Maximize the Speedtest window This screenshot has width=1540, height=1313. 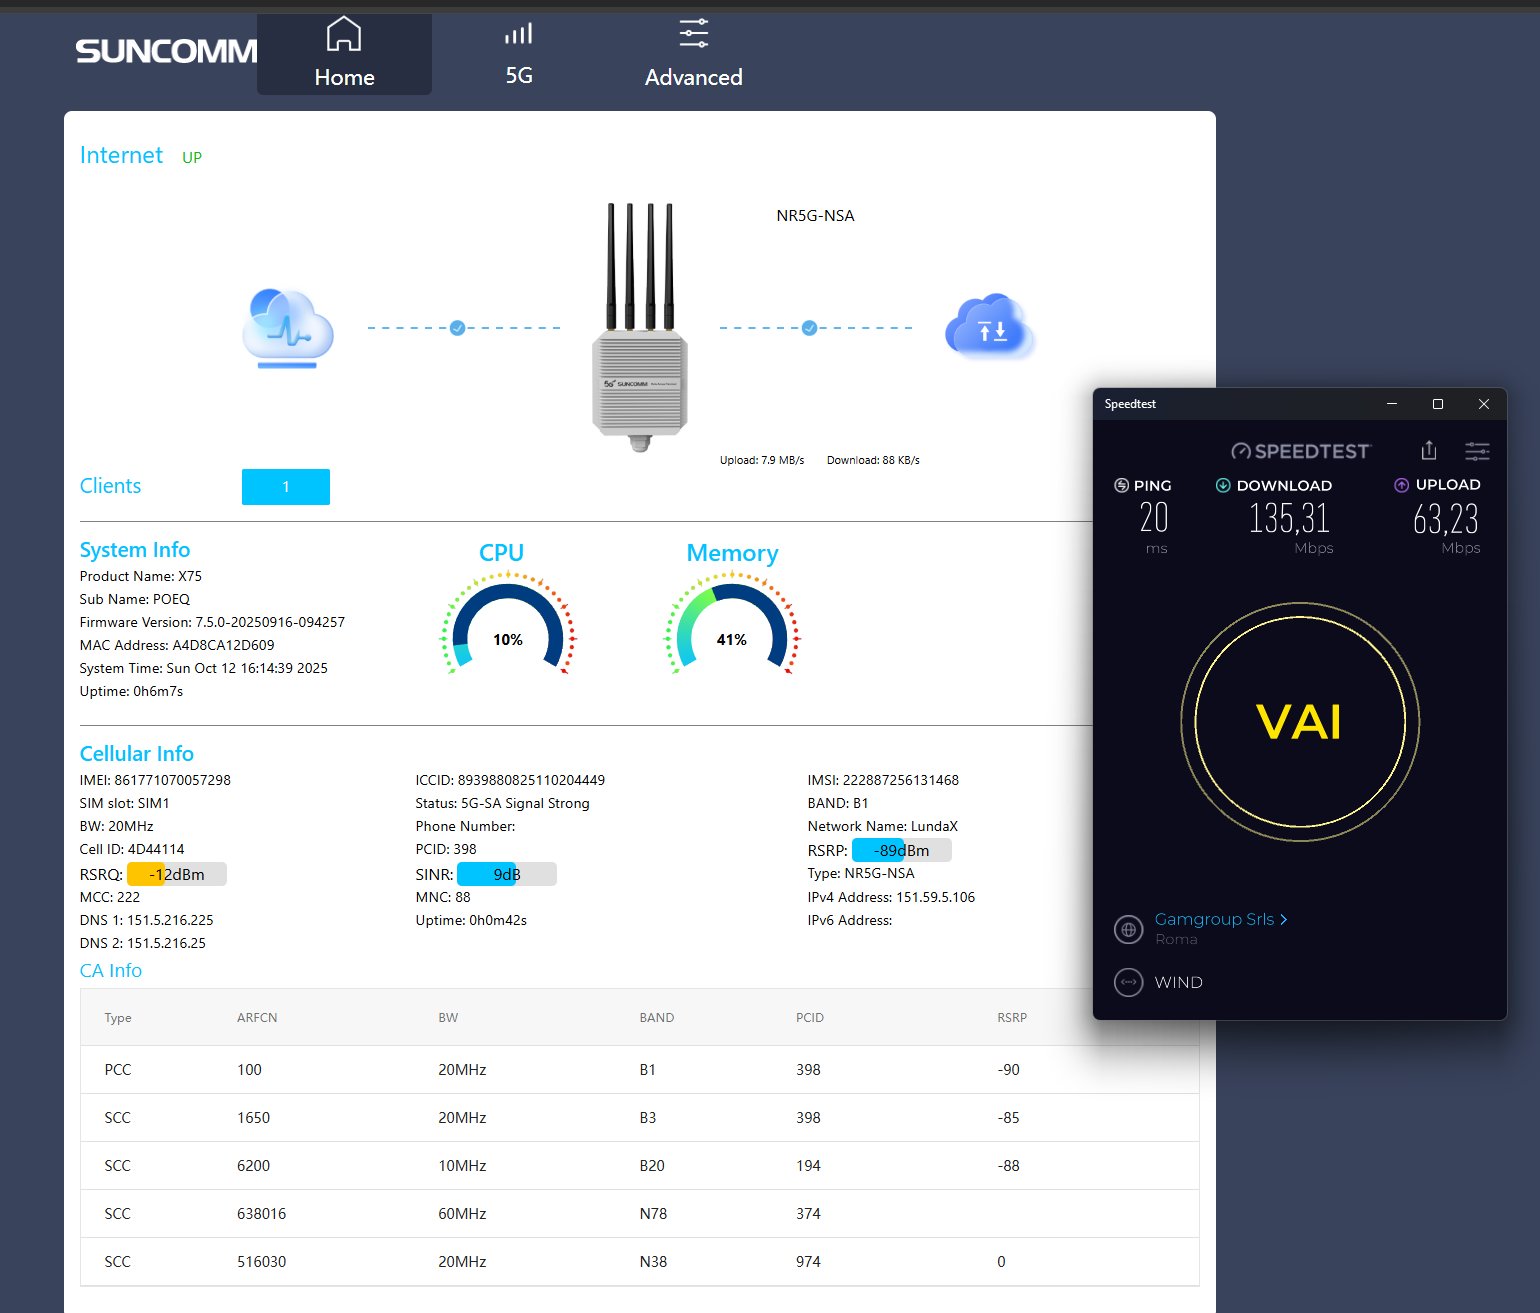(x=1437, y=404)
